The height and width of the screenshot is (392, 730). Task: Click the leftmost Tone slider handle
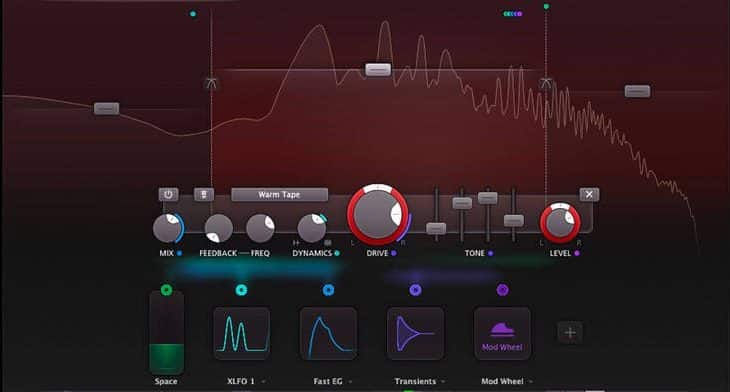pos(436,229)
